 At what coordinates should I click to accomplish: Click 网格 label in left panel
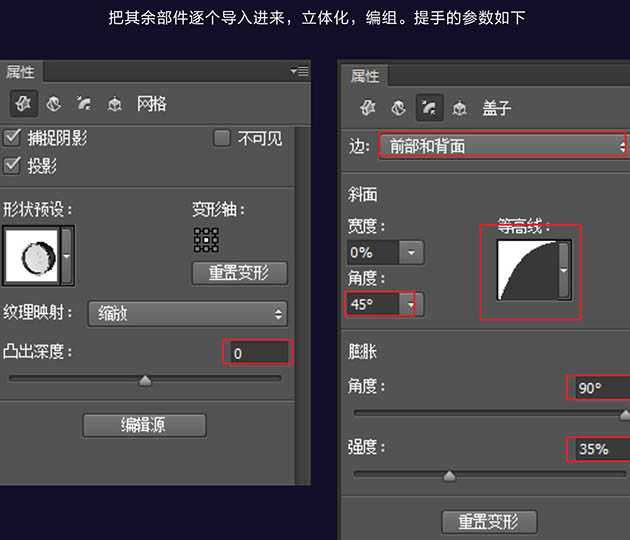click(x=151, y=104)
